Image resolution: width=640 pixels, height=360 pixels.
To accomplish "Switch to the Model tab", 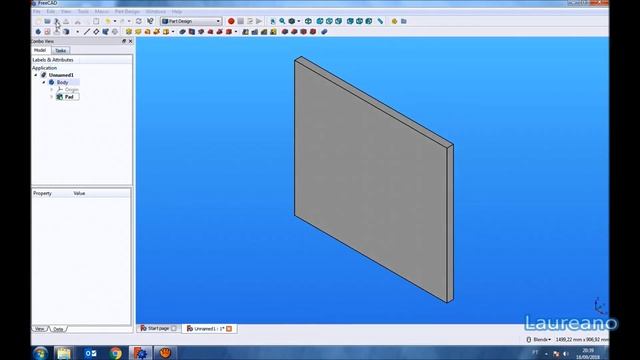I will point(40,50).
